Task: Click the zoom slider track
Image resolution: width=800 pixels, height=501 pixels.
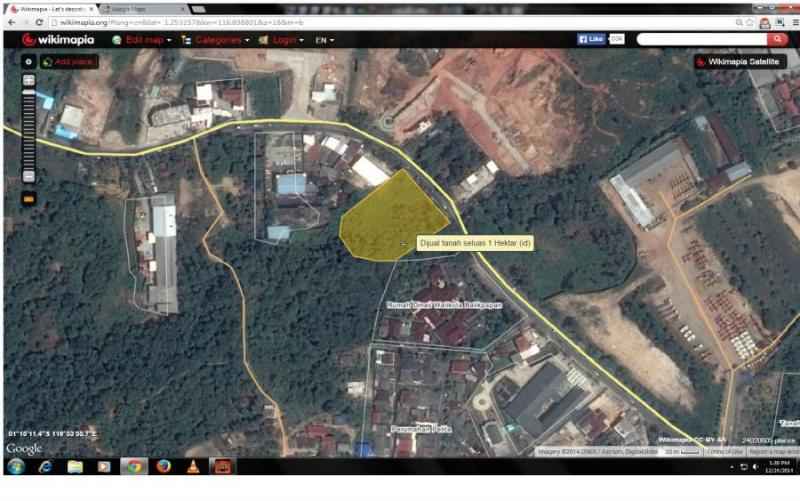Action: 28,130
